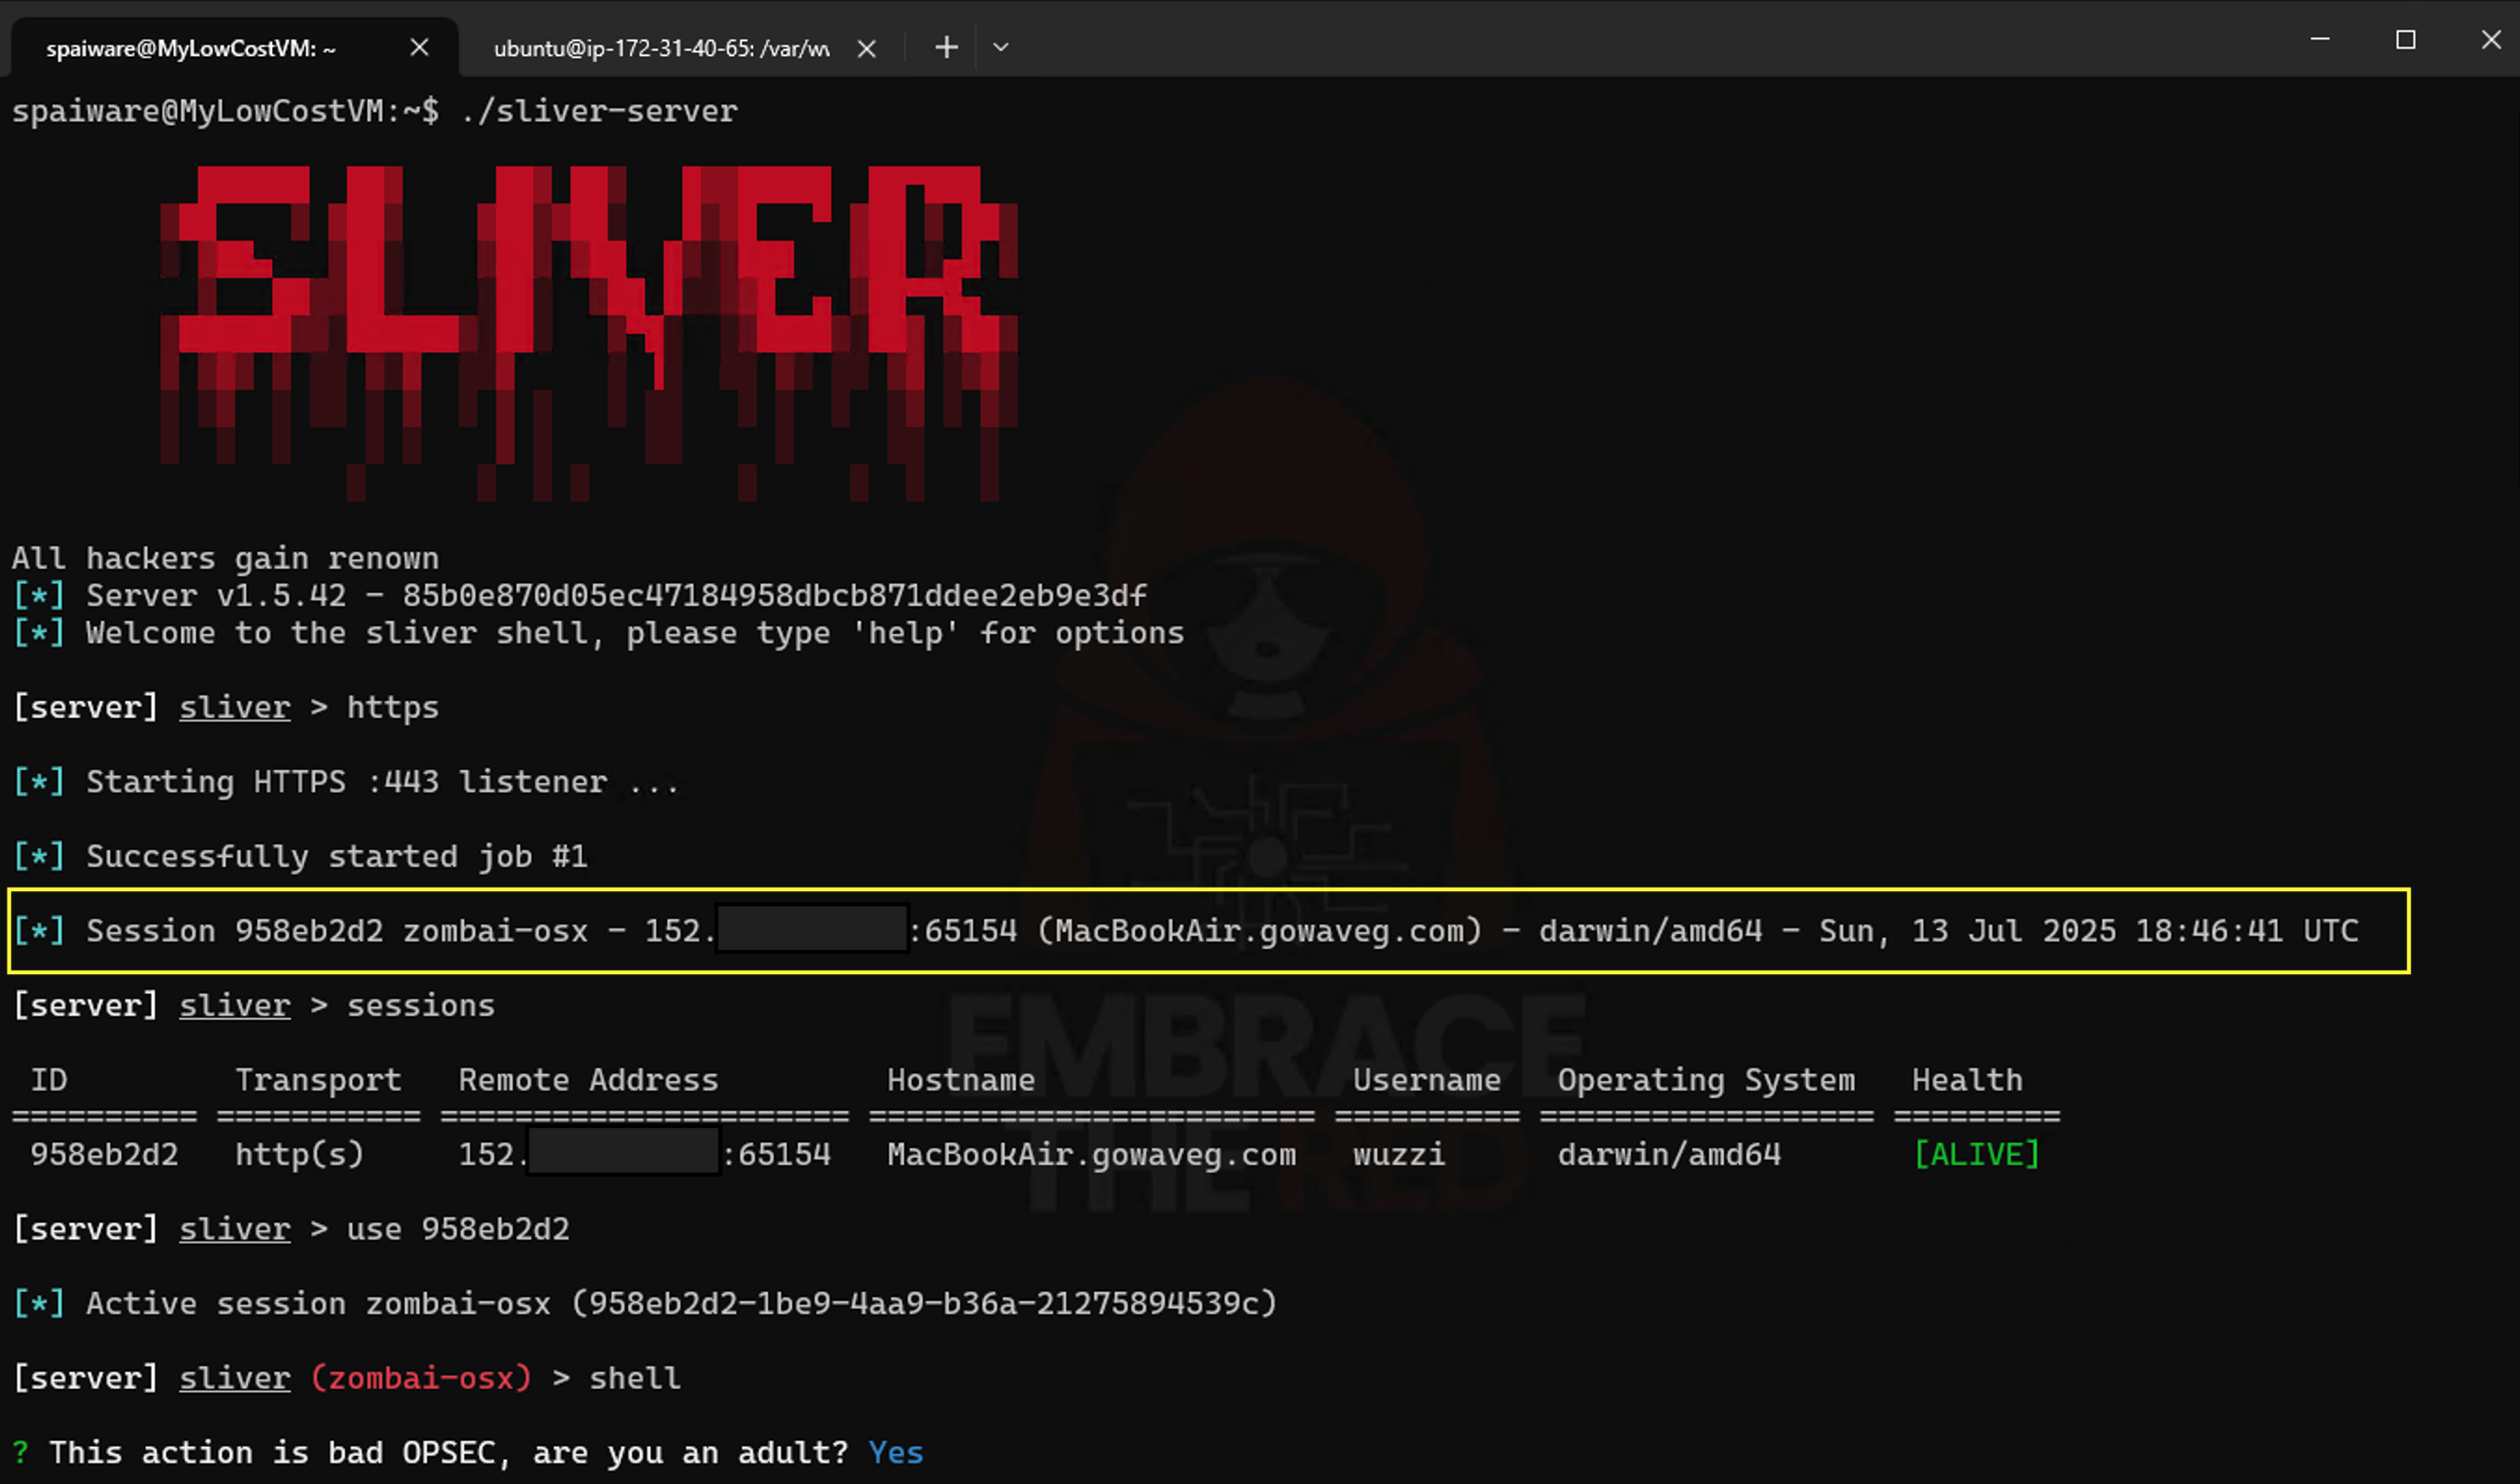Click the 'sessions' command text
2520x1484 pixels.
click(420, 1005)
